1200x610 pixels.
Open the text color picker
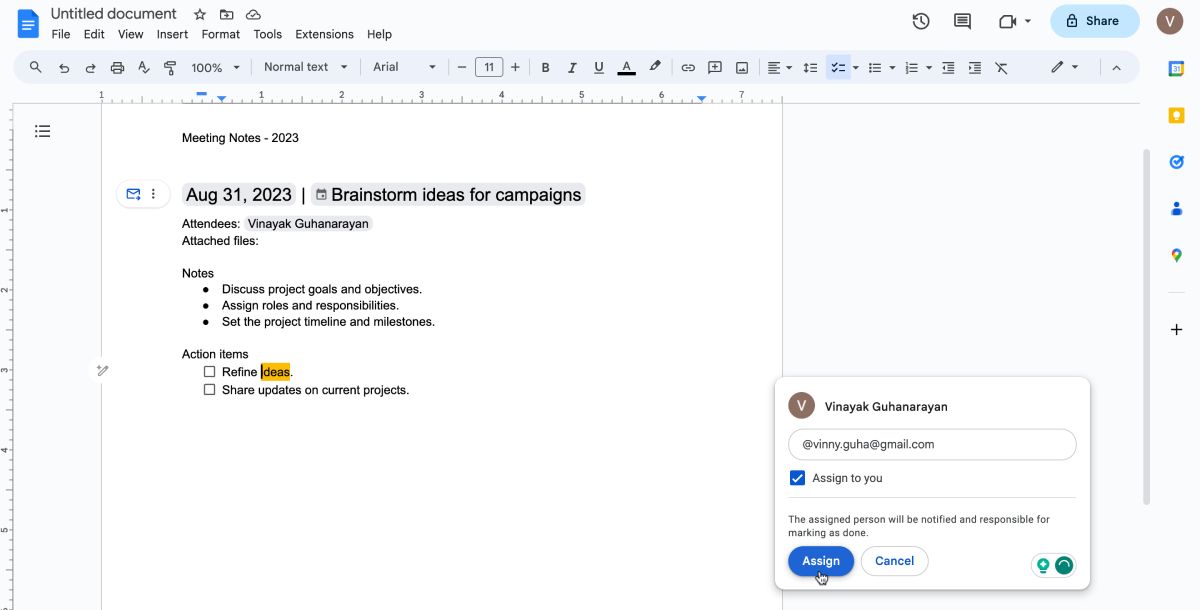(626, 67)
